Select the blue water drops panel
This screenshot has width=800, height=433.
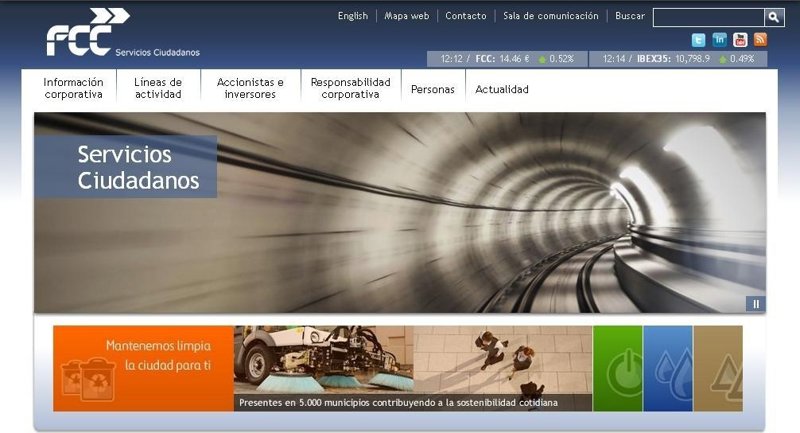click(667, 368)
